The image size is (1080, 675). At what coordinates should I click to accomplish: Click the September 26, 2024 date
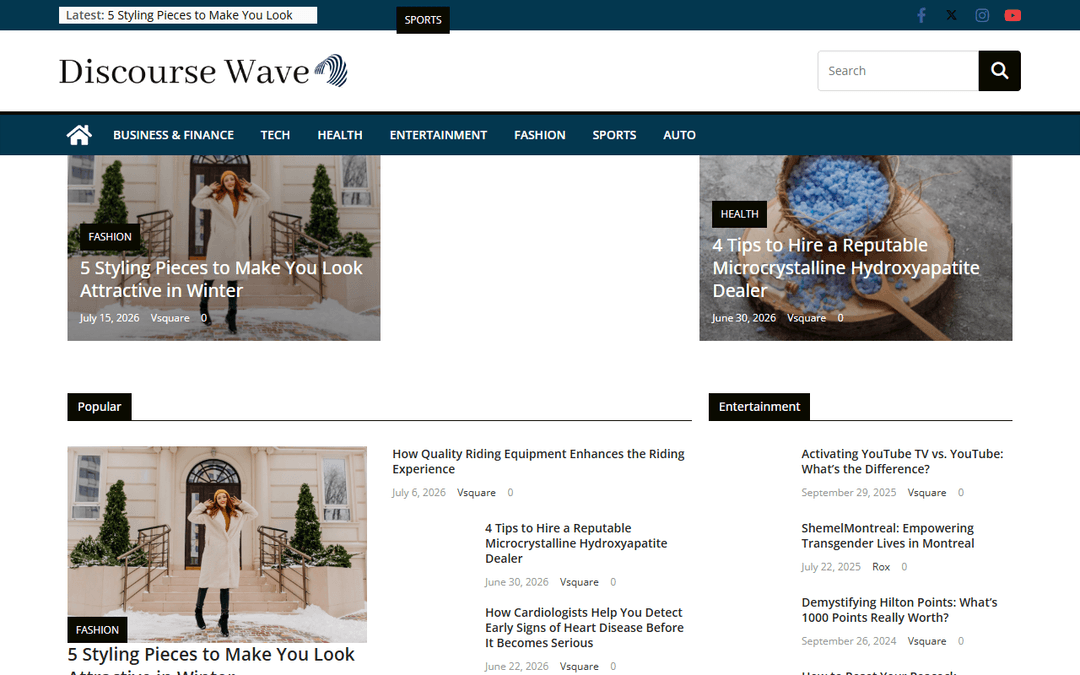point(849,641)
